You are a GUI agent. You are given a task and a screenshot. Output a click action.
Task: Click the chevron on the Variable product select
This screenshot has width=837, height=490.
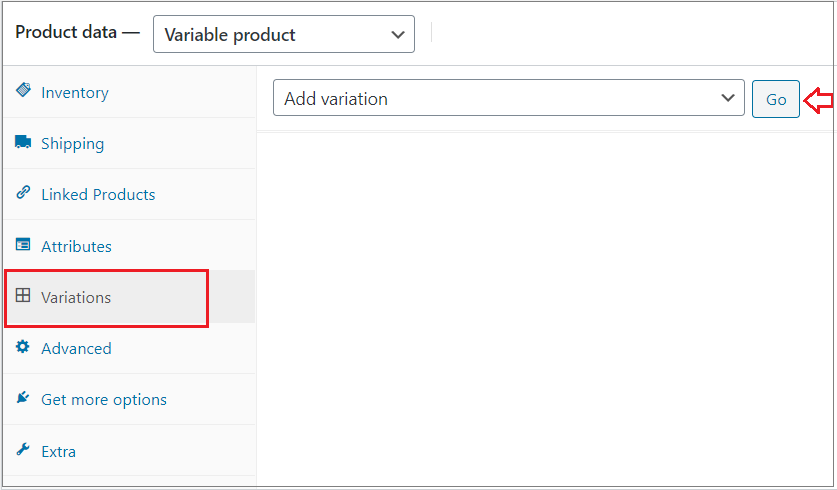point(397,34)
